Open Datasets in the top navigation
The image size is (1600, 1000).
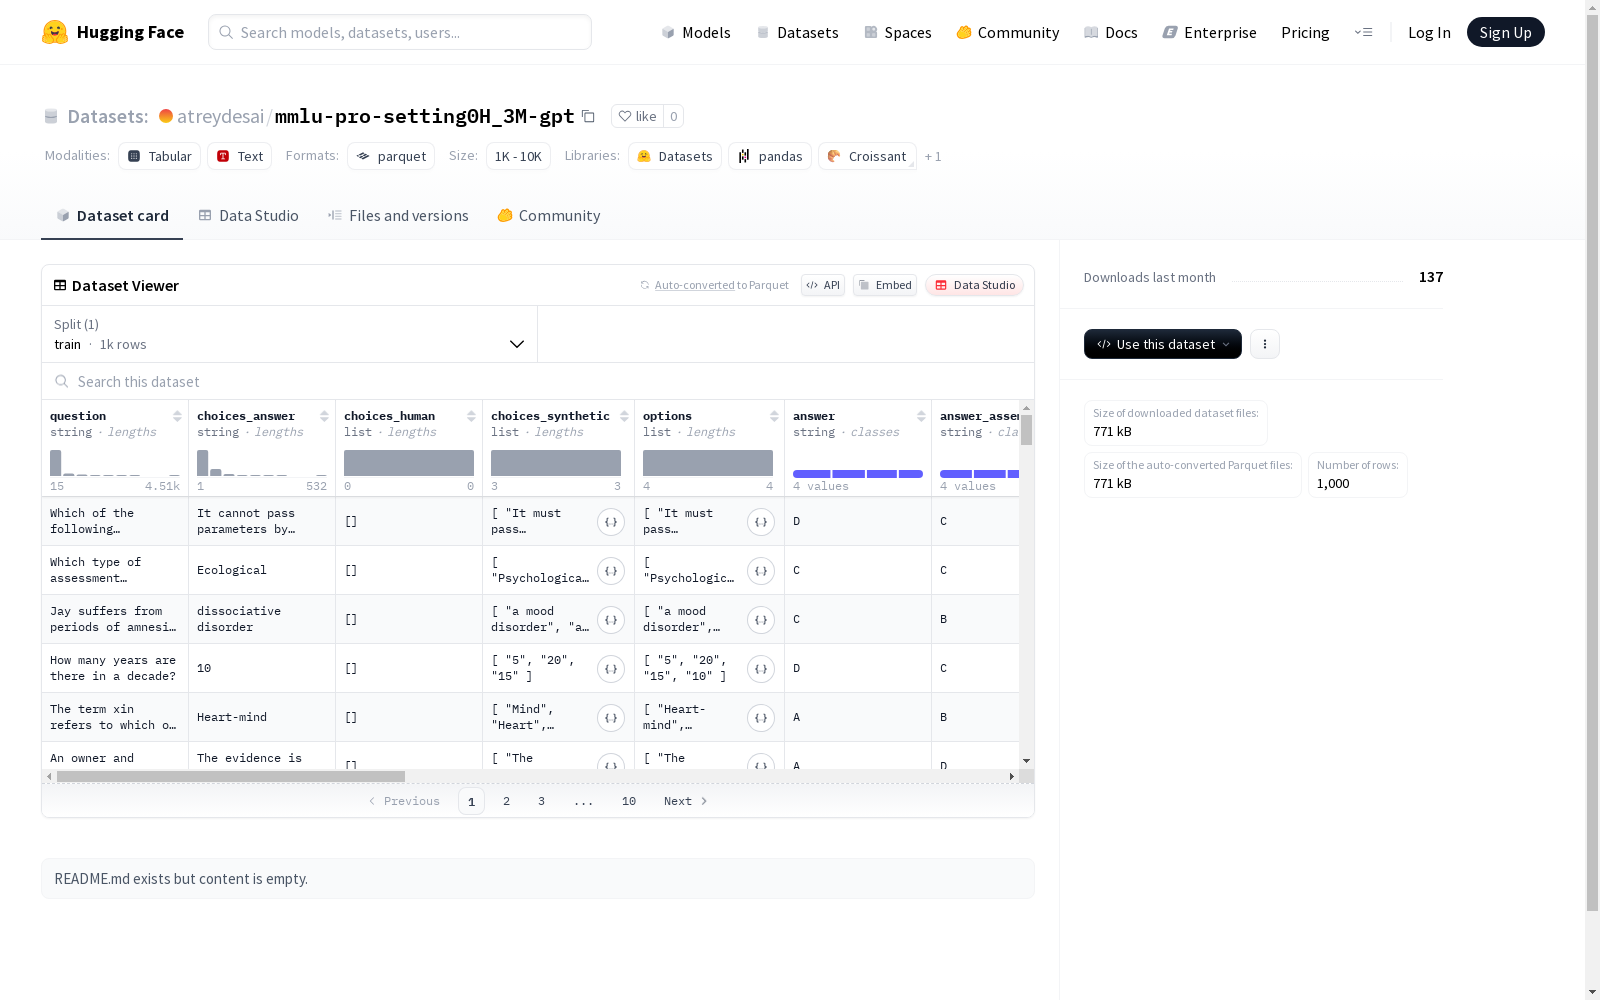tap(797, 32)
